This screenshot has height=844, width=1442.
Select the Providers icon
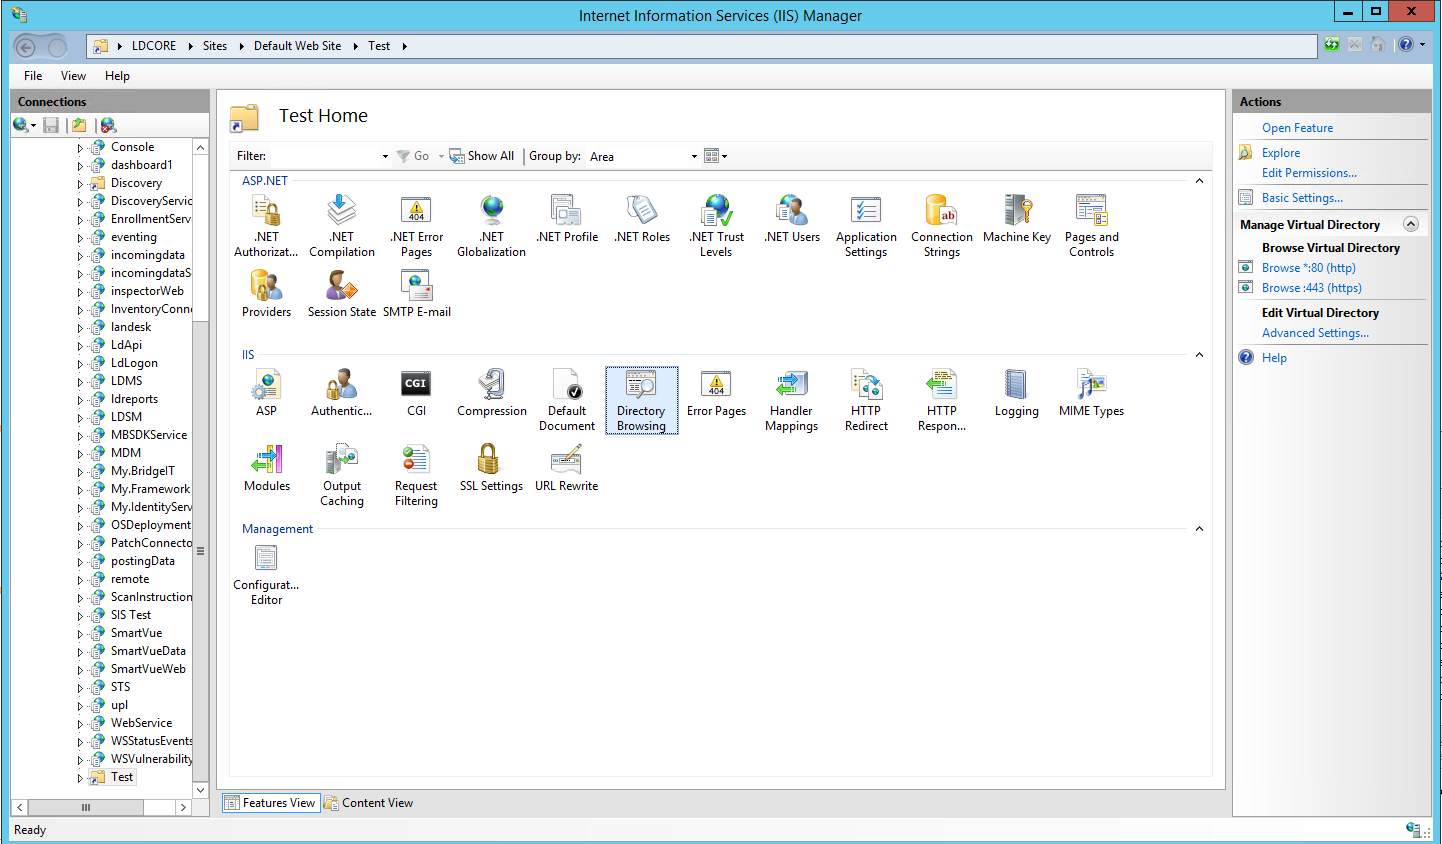[x=266, y=294]
